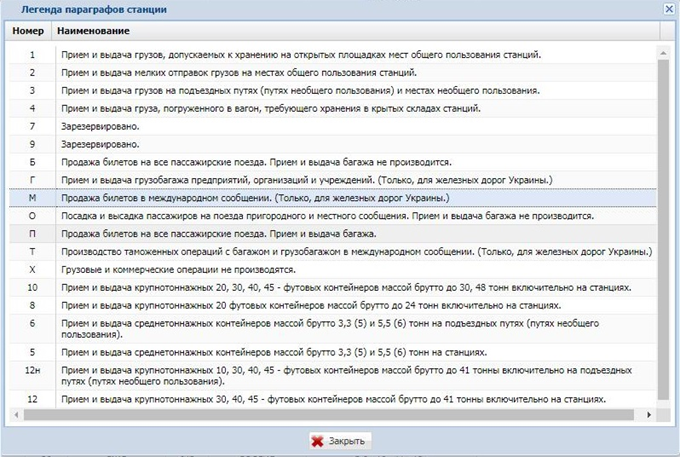Select row О 'Посадка и высадка пассажиров'

coord(333,216)
